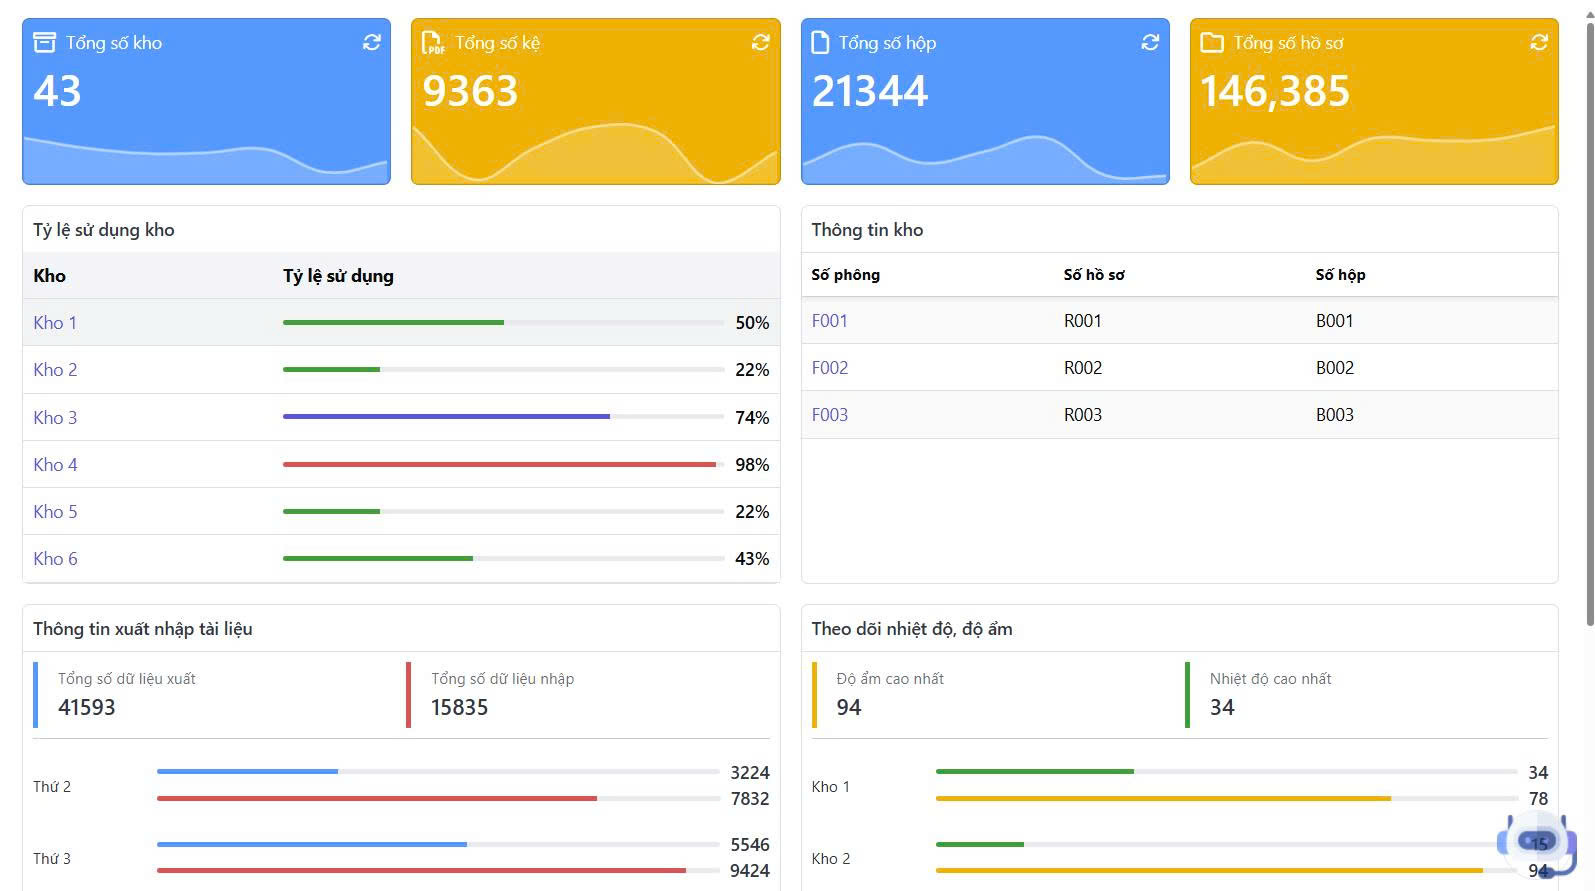Open Kho 4 with 98% usage
Image resolution: width=1595 pixels, height=891 pixels.
tap(55, 465)
